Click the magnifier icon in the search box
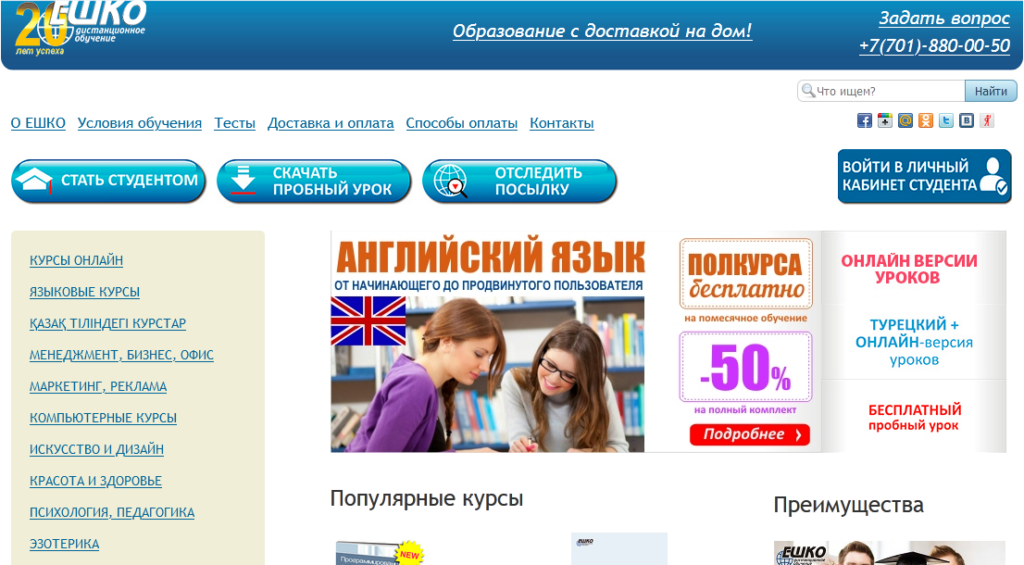 pyautogui.click(x=808, y=91)
